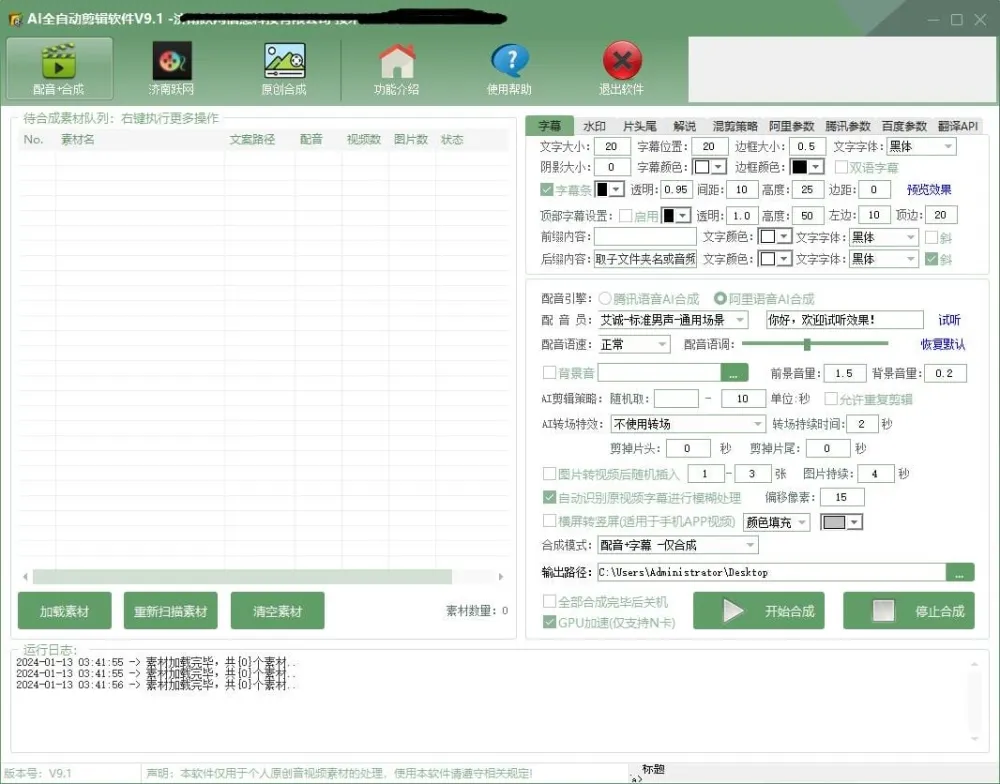Click the 济南跃网 toolbar icon
Image resolution: width=1000 pixels, height=784 pixels.
pyautogui.click(x=170, y=66)
